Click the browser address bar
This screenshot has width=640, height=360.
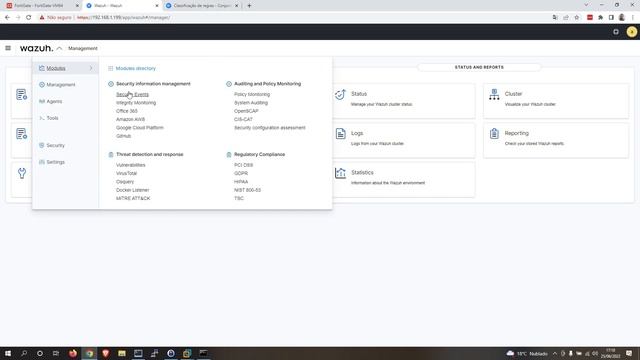(294, 18)
